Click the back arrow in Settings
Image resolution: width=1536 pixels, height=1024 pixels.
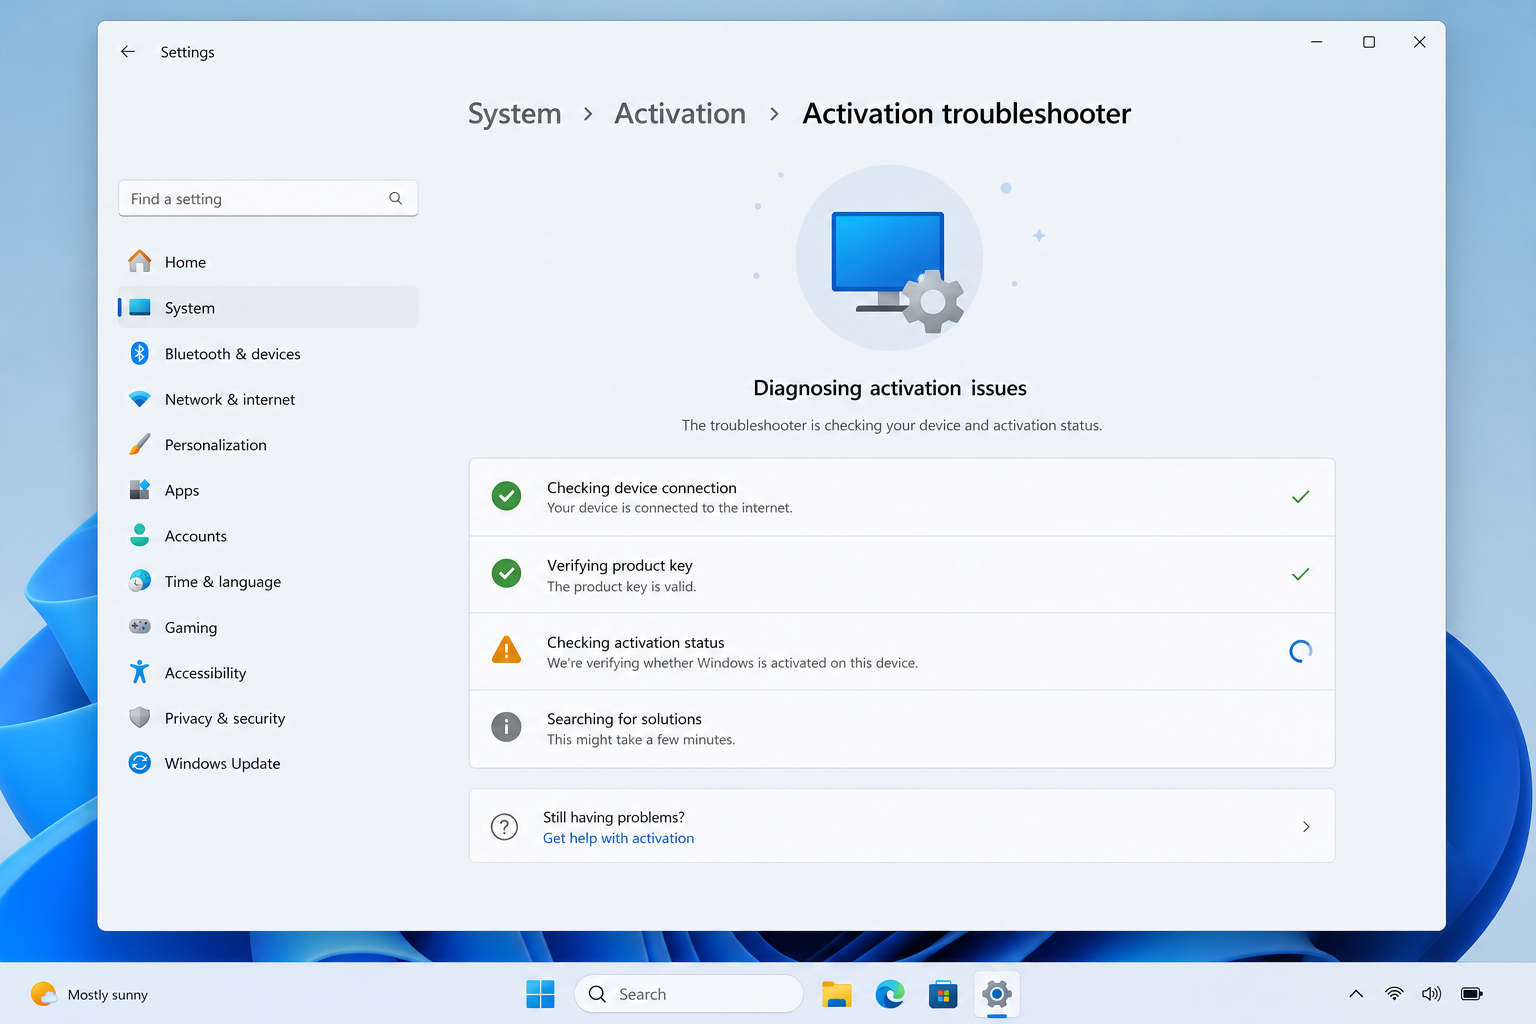click(128, 52)
